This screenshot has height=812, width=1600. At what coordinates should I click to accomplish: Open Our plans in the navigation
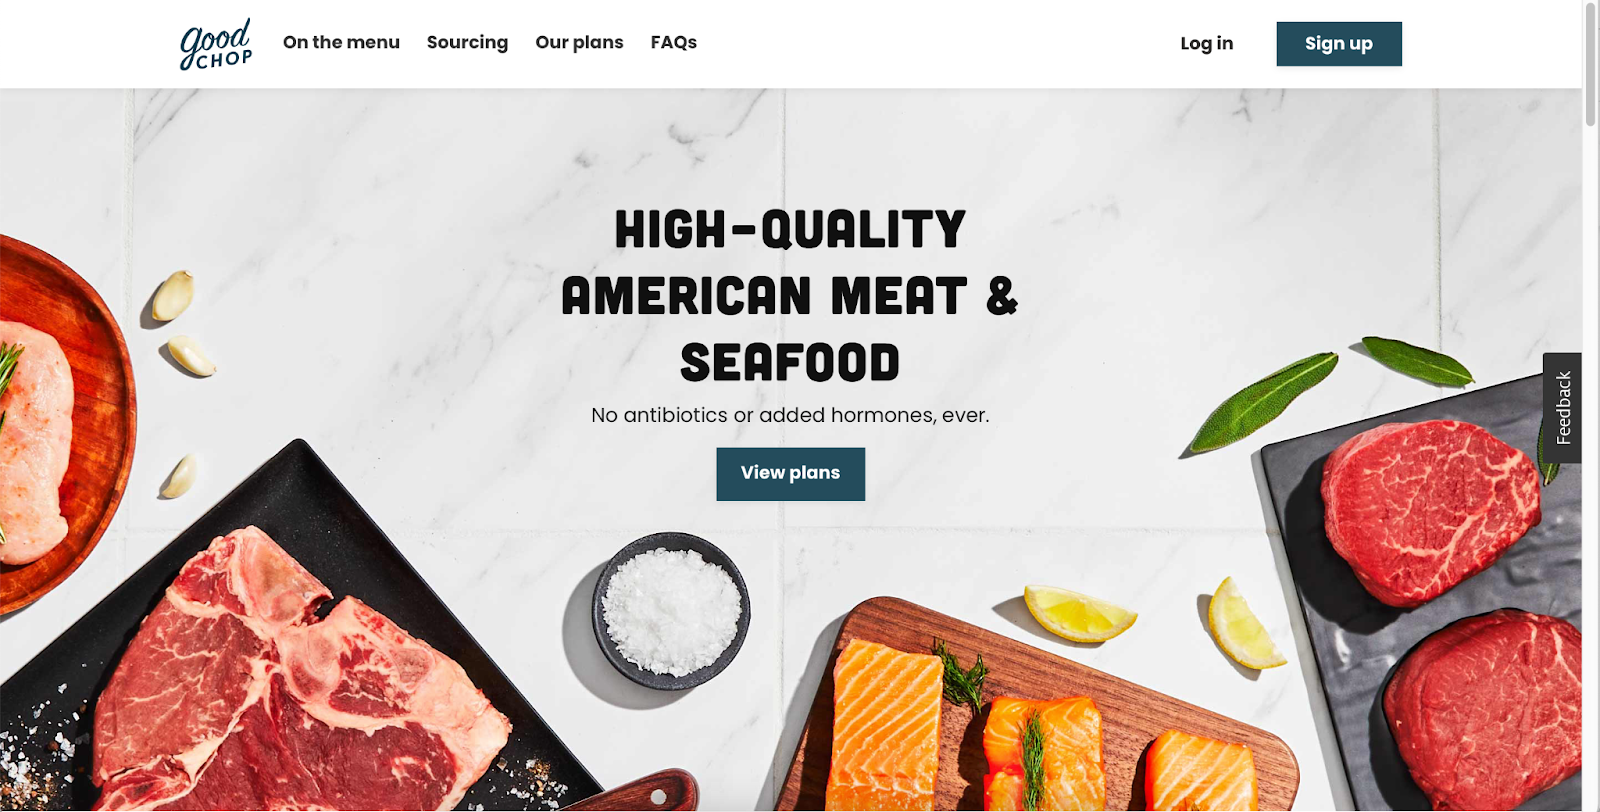point(579,43)
